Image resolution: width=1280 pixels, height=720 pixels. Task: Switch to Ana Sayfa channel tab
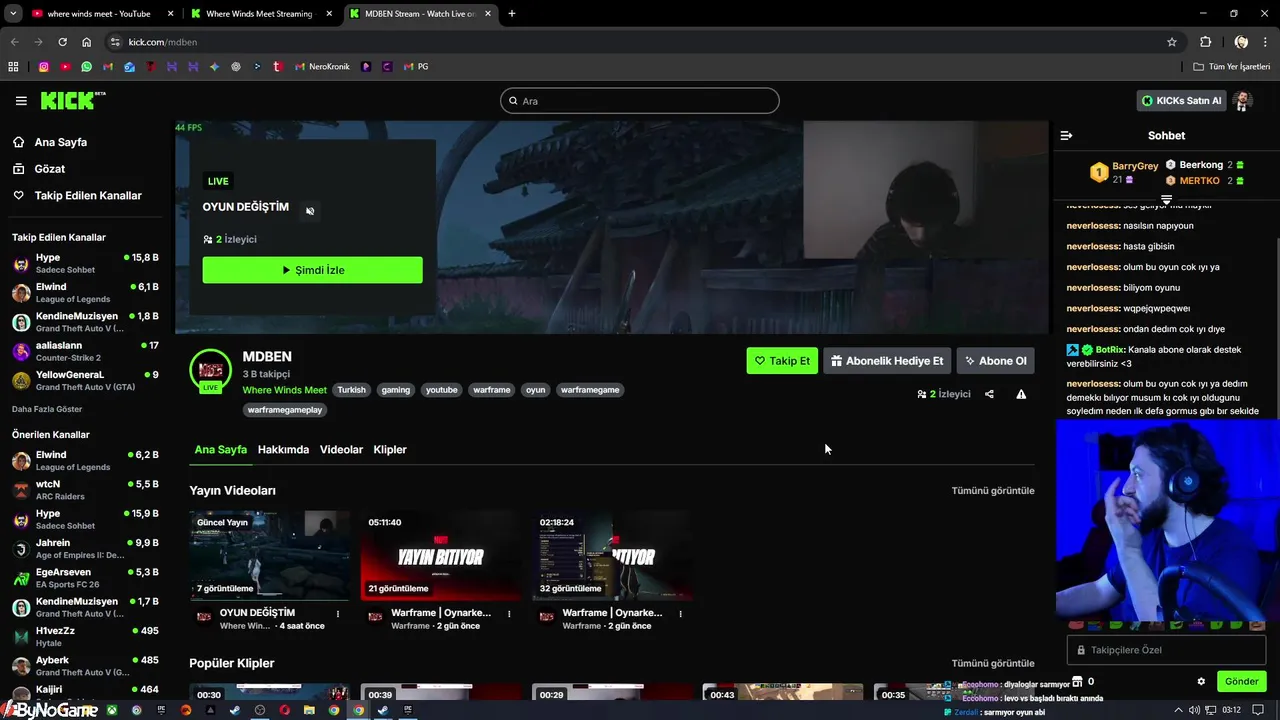click(220, 450)
